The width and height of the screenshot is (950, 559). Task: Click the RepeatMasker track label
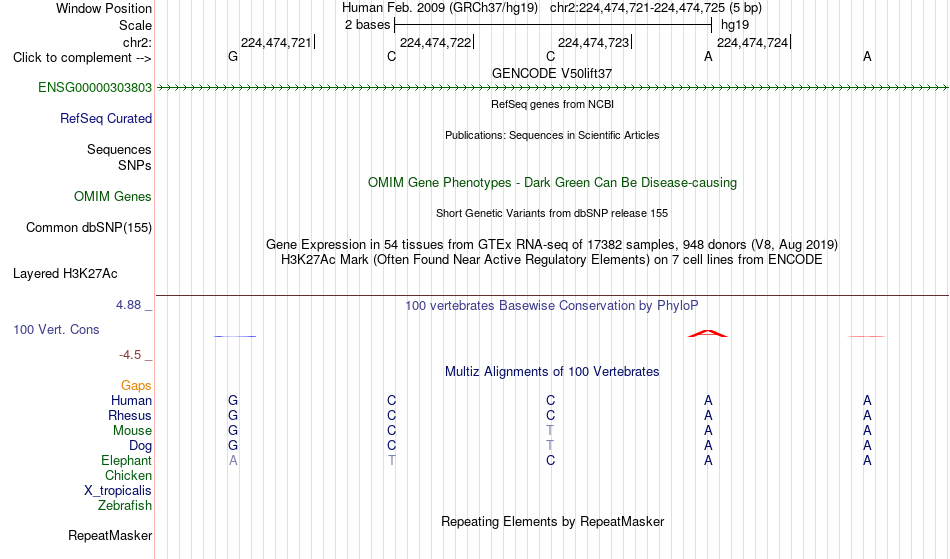pos(110,536)
